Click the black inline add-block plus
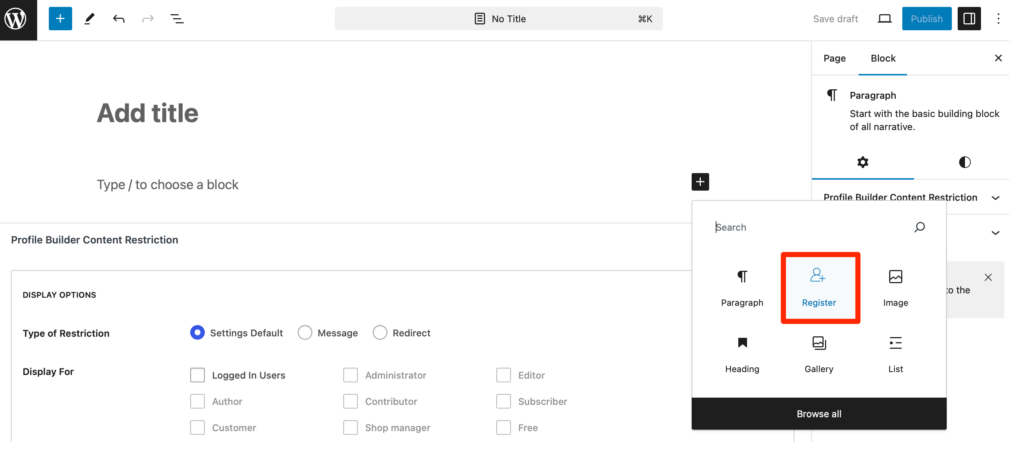The width and height of the screenshot is (1024, 457). pyautogui.click(x=700, y=182)
